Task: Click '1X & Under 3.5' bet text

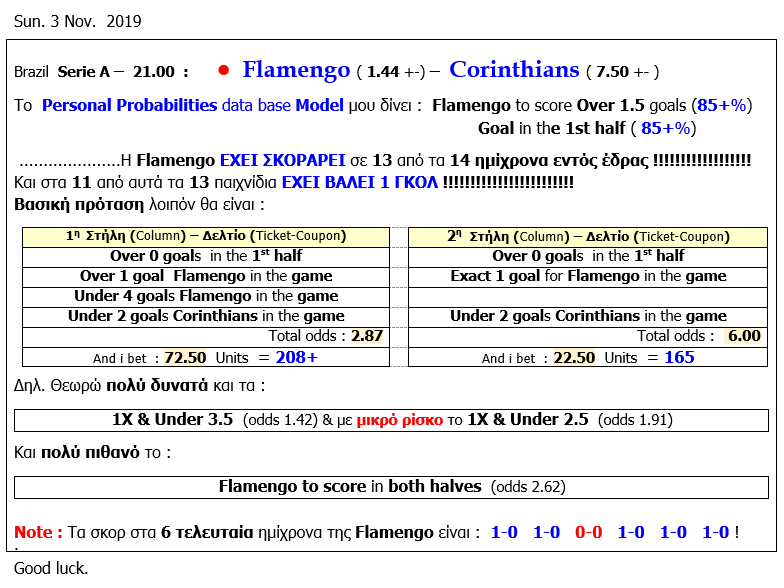Action: tap(172, 420)
